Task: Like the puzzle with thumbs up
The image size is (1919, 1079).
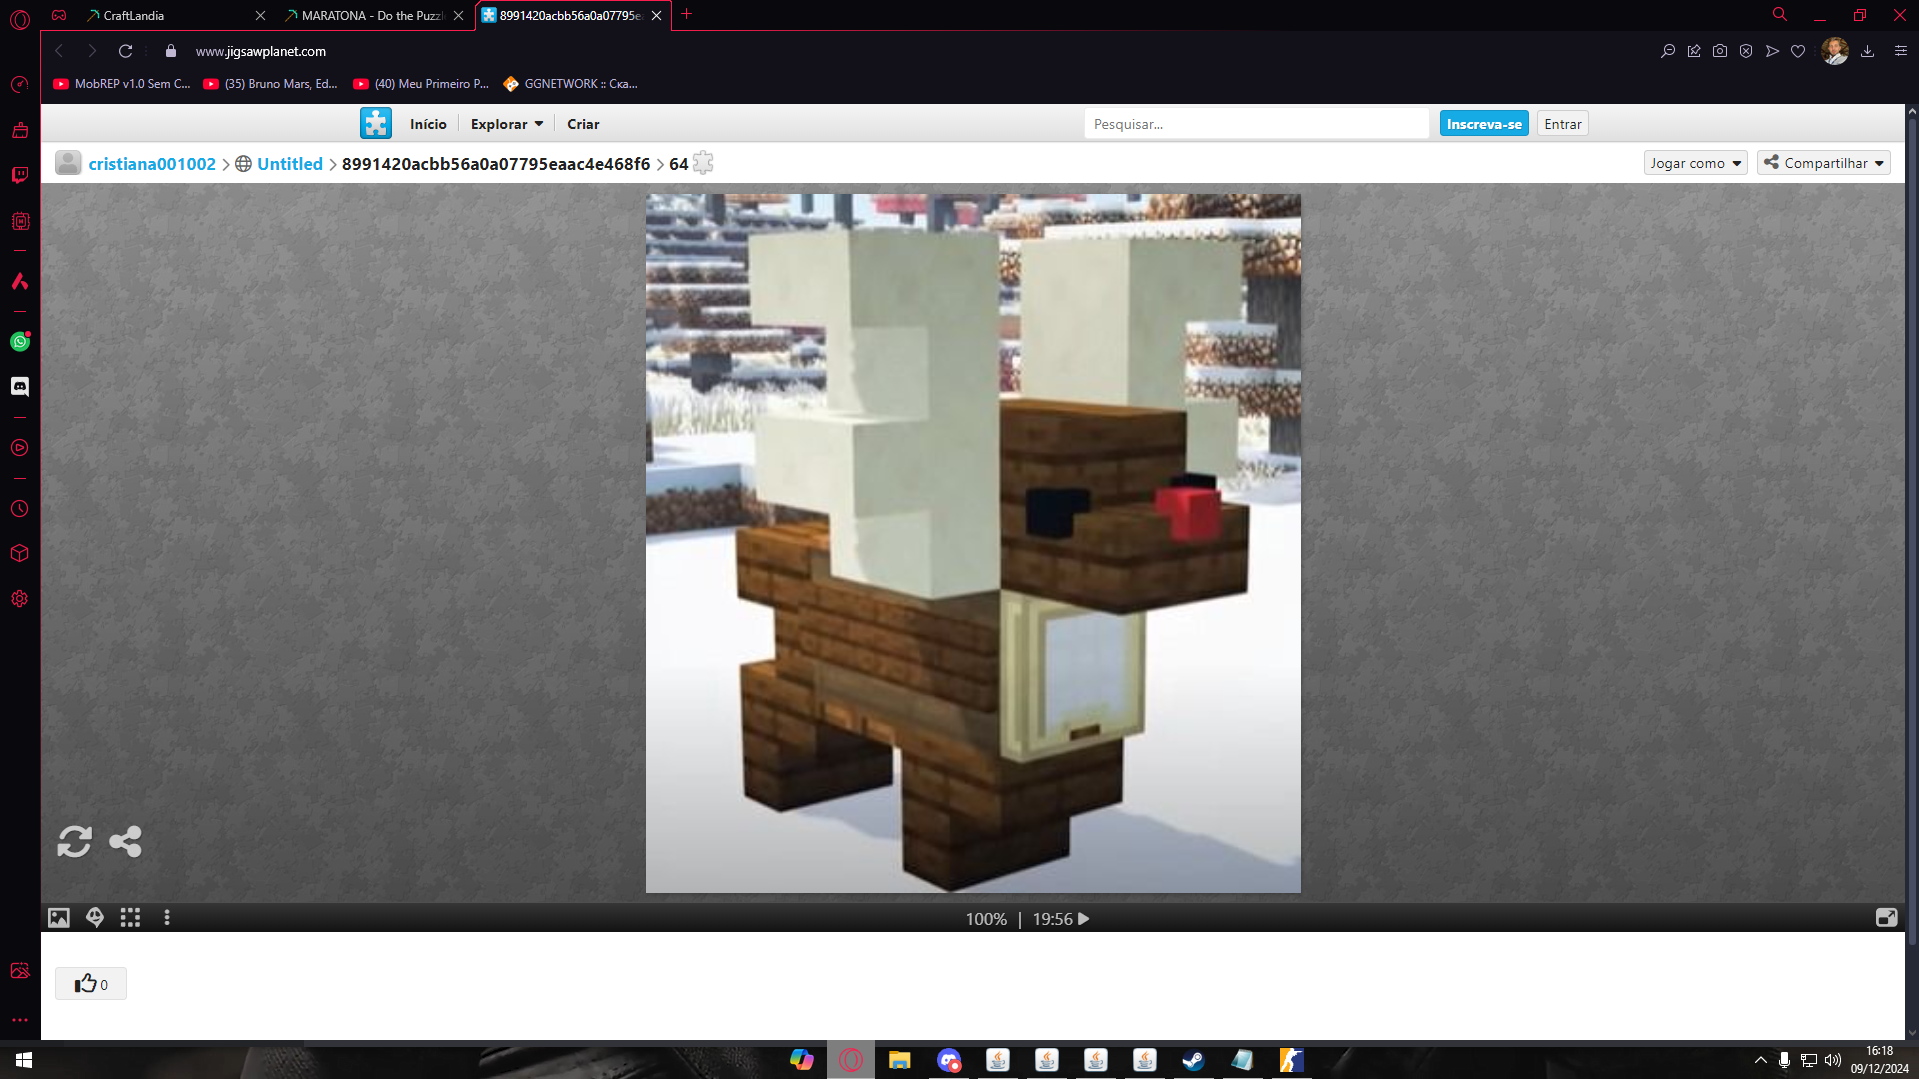Action: pos(91,984)
